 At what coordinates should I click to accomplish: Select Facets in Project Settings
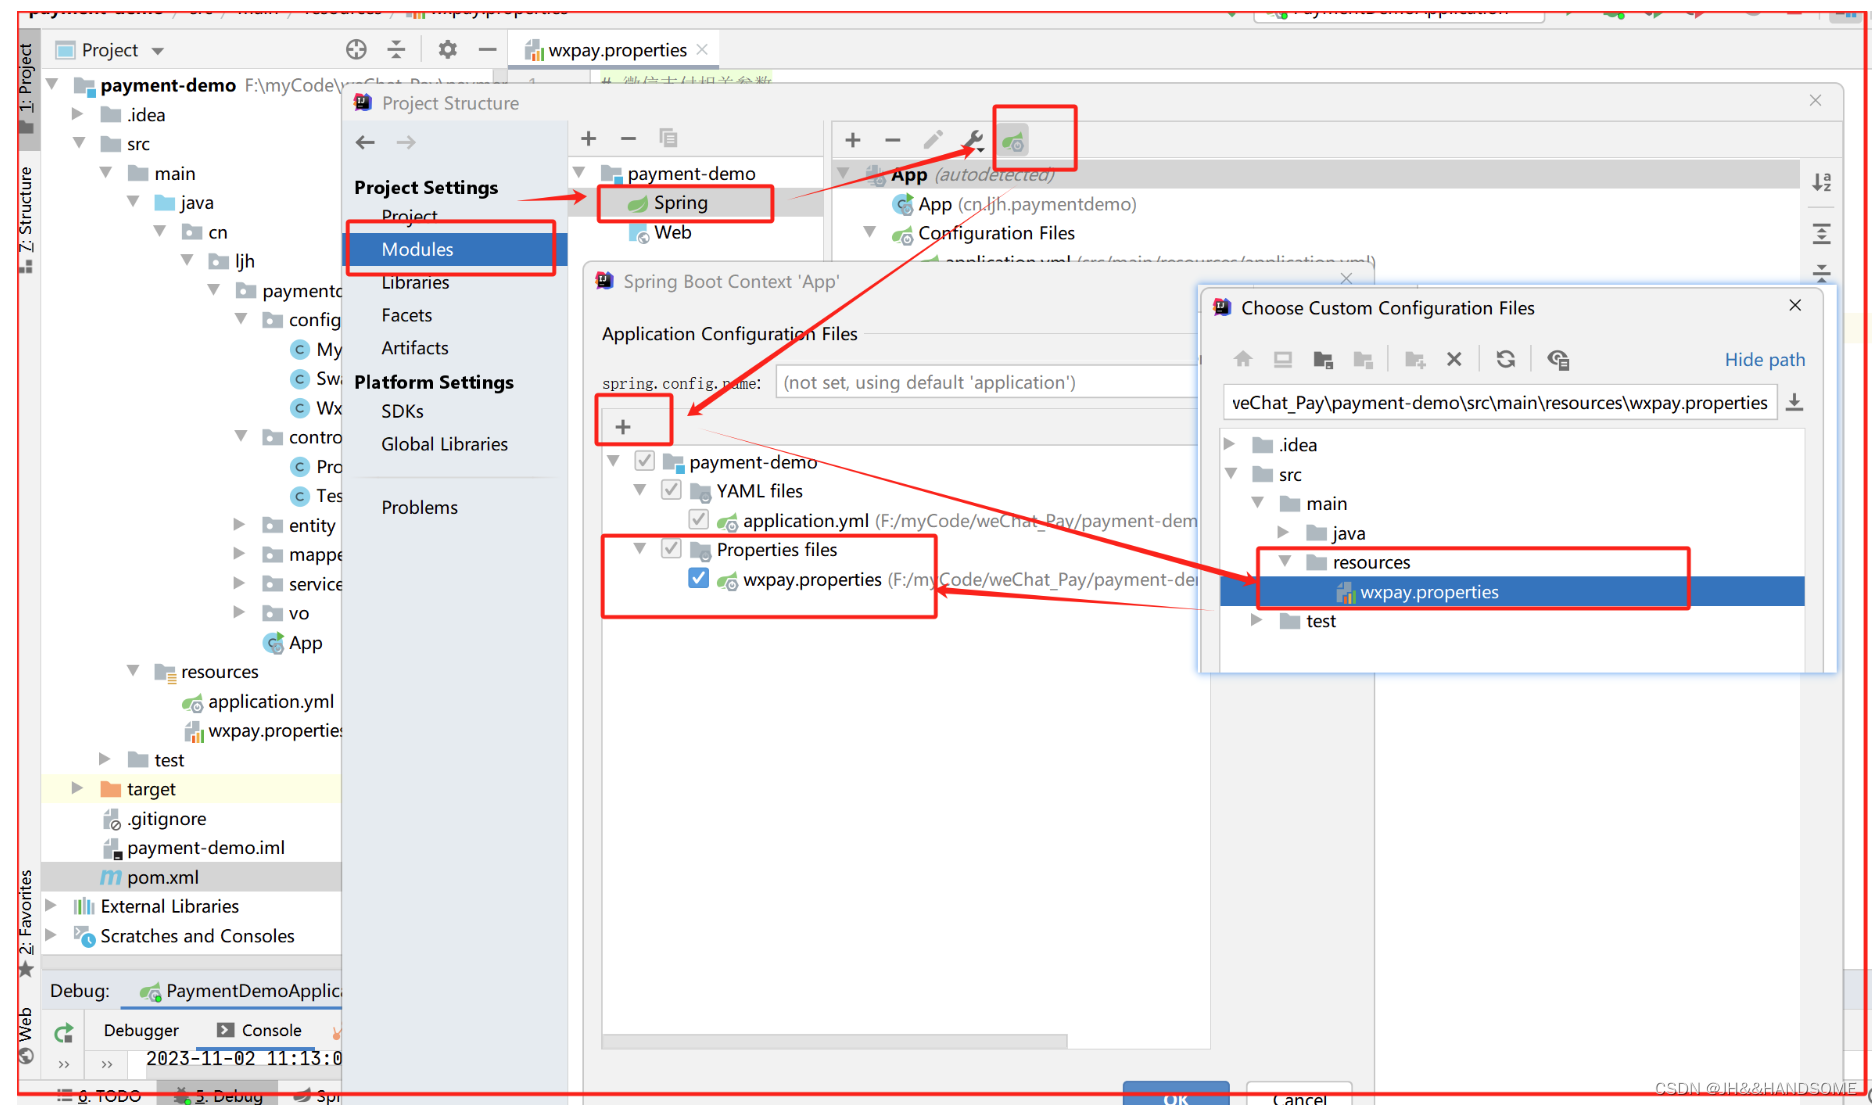[x=407, y=315]
